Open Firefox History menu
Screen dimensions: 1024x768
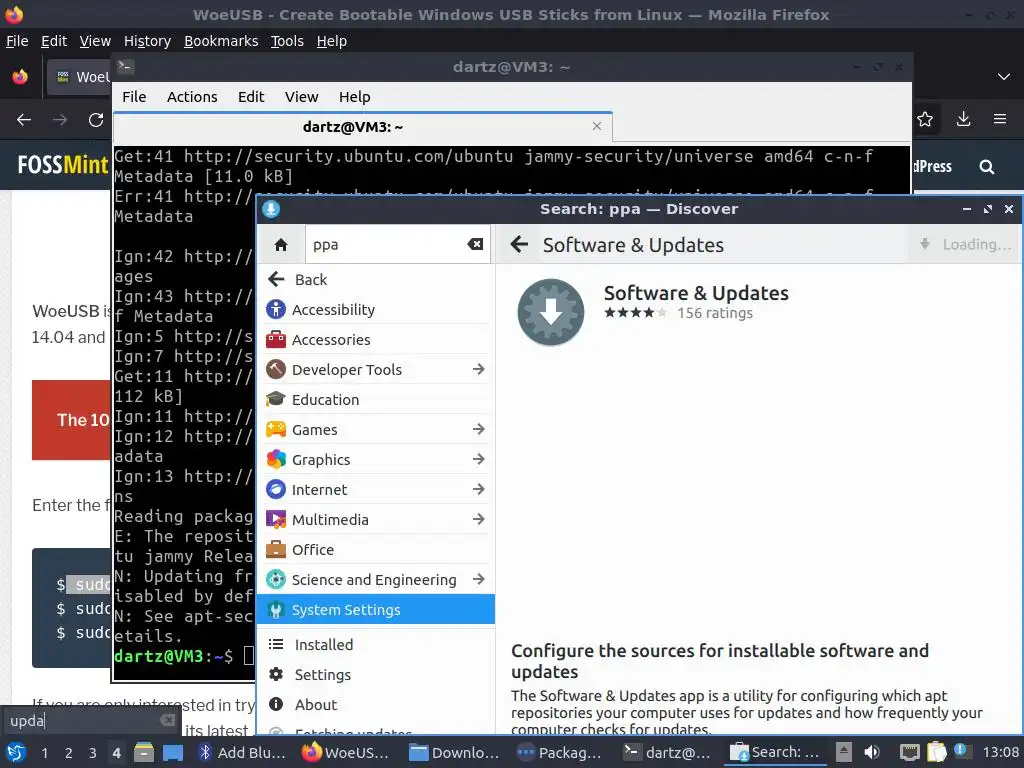point(147,41)
